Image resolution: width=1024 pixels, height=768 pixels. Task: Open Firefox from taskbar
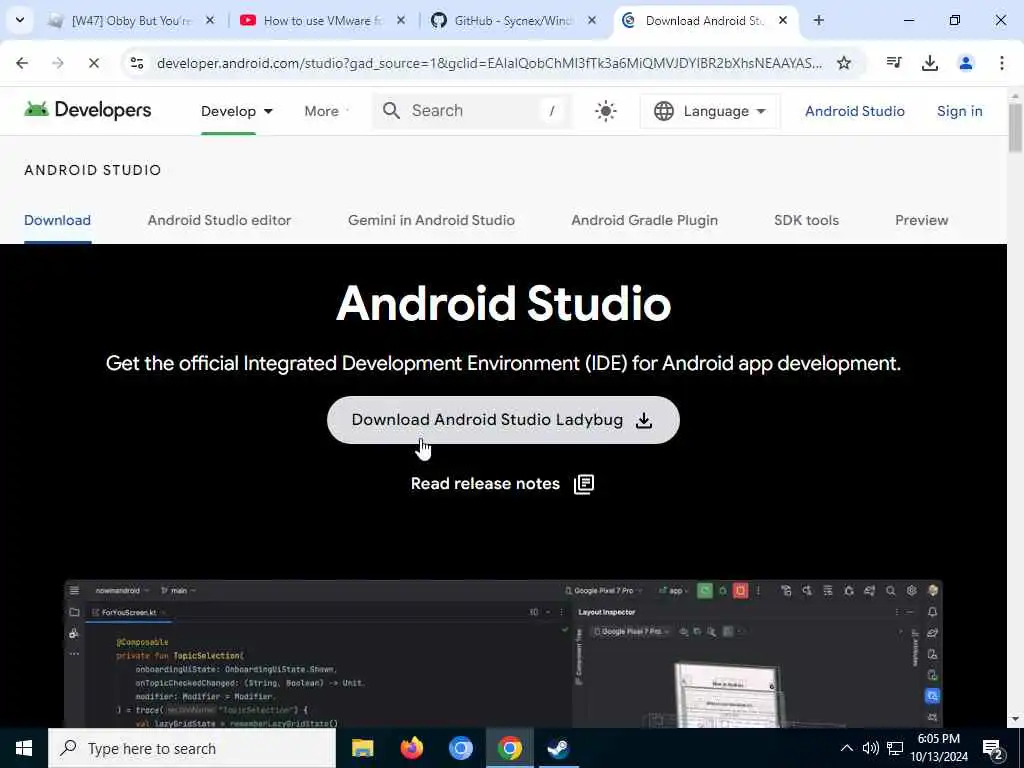pos(411,748)
